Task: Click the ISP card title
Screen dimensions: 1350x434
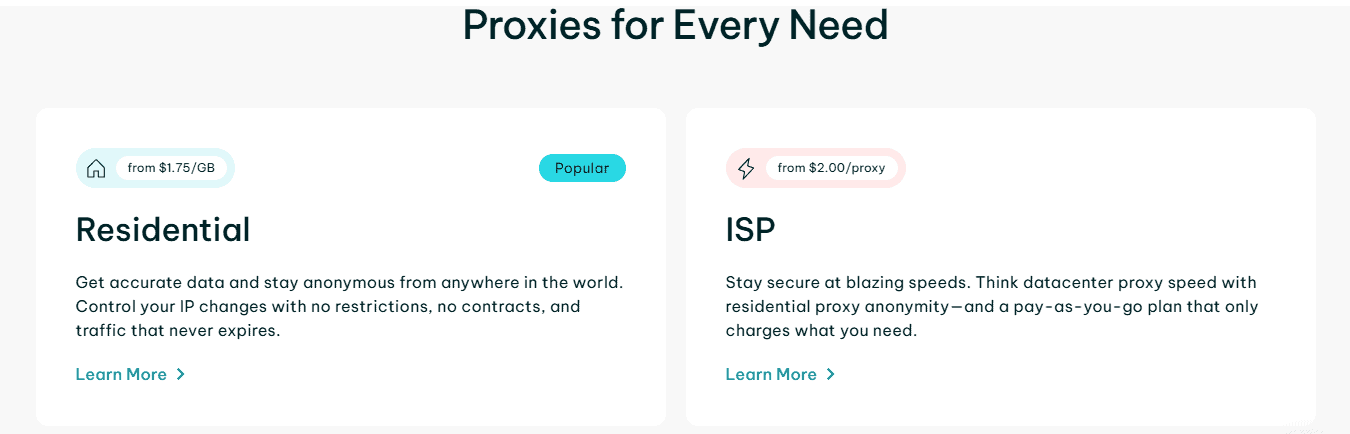Action: coord(751,229)
